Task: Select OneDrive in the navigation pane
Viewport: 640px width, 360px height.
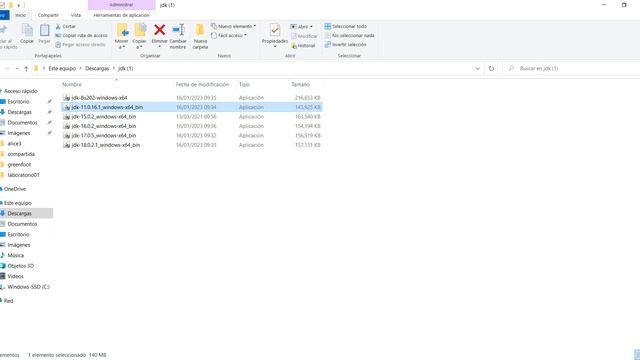Action: tap(15, 189)
